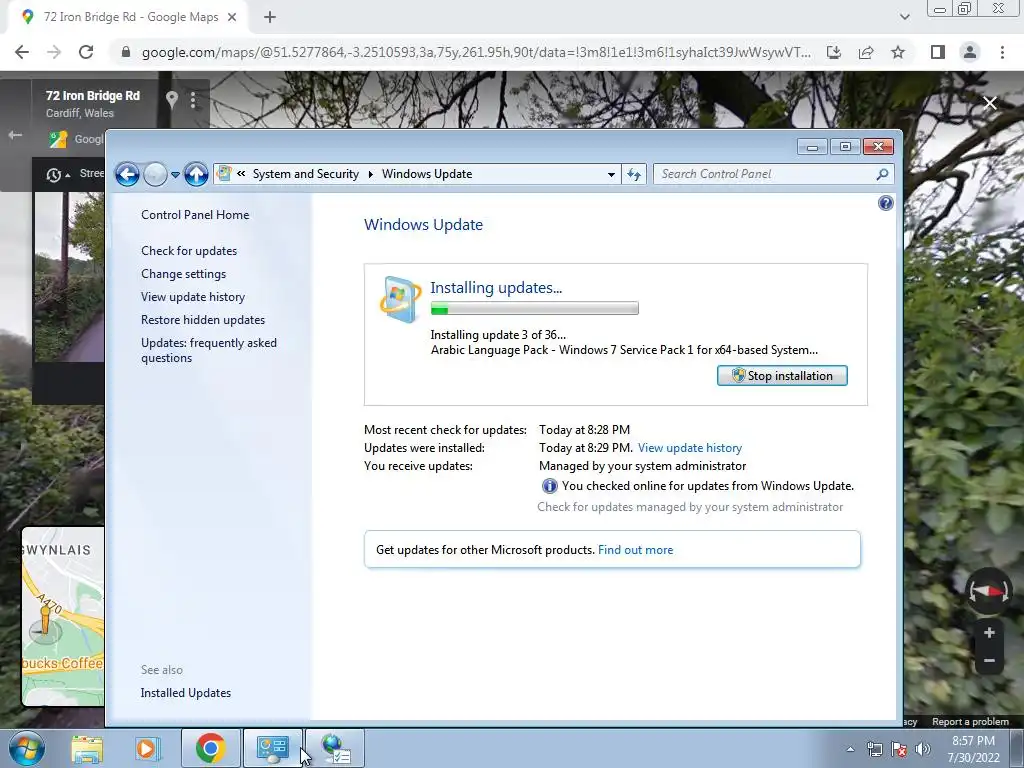Reload the Google Maps page
Viewport: 1024px width, 768px height.
tap(86, 52)
